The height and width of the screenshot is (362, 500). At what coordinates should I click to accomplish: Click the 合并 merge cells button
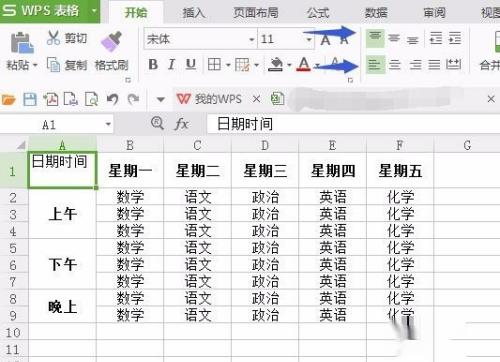click(490, 64)
